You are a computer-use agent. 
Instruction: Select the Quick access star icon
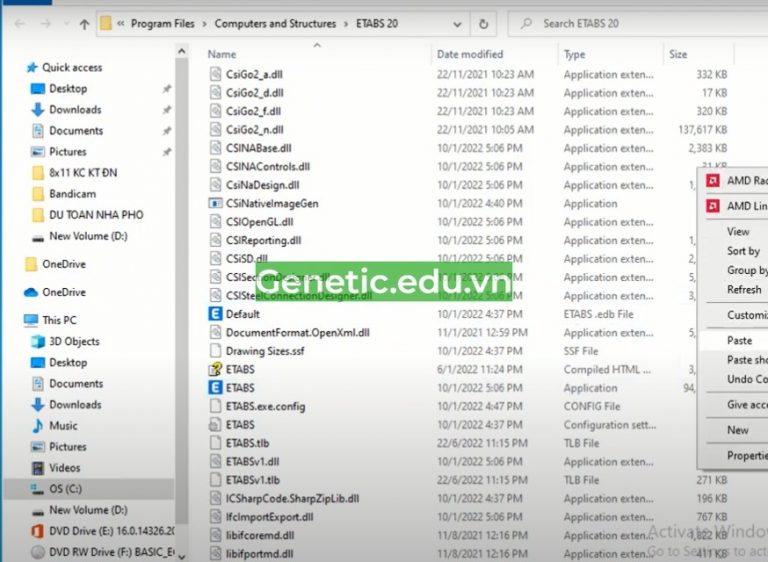click(x=32, y=68)
